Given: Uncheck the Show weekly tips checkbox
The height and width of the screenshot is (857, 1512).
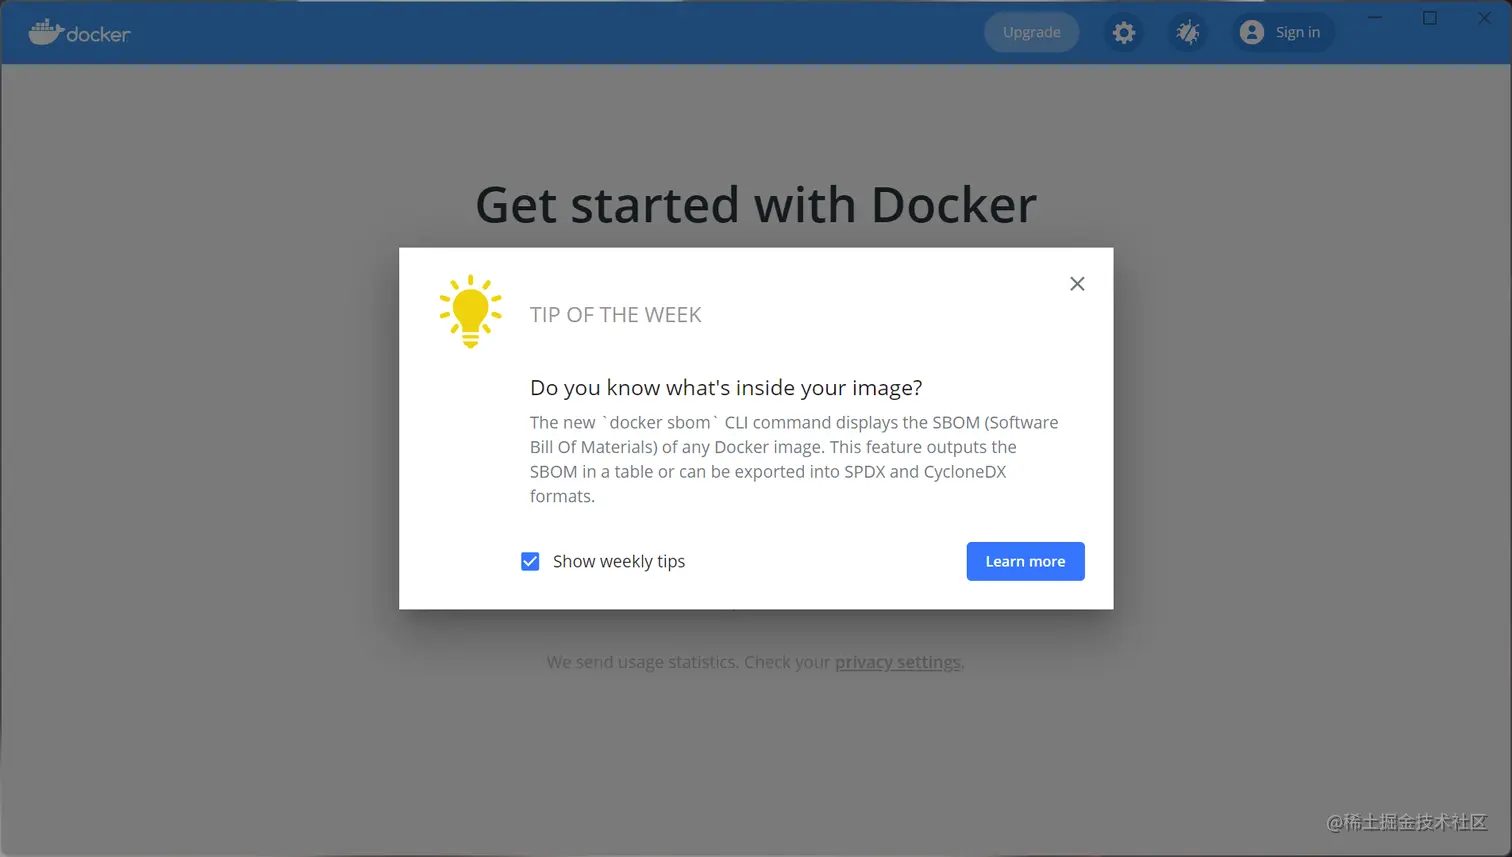Looking at the screenshot, I should point(530,562).
